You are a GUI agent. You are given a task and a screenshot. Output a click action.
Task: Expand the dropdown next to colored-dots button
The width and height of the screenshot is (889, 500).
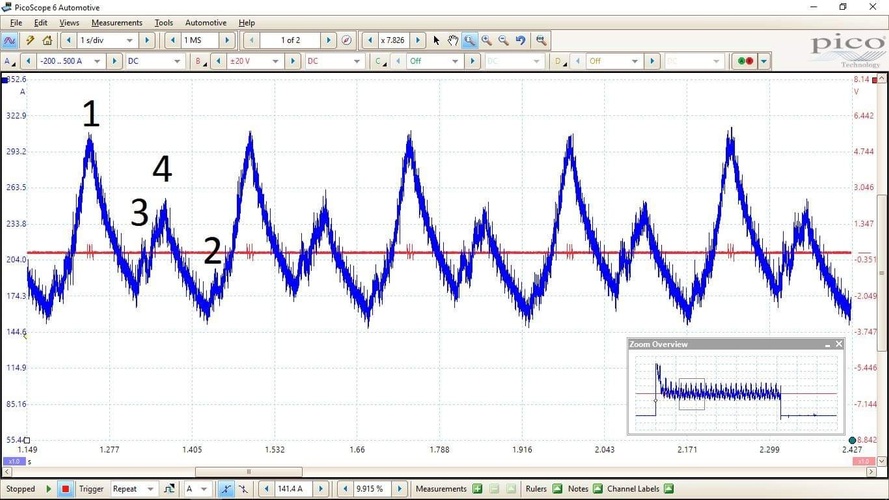click(764, 61)
